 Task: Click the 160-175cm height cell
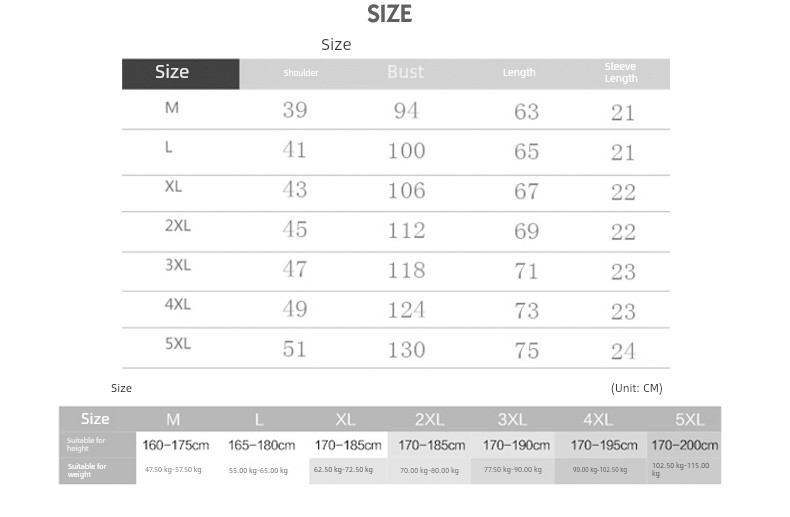click(x=176, y=445)
